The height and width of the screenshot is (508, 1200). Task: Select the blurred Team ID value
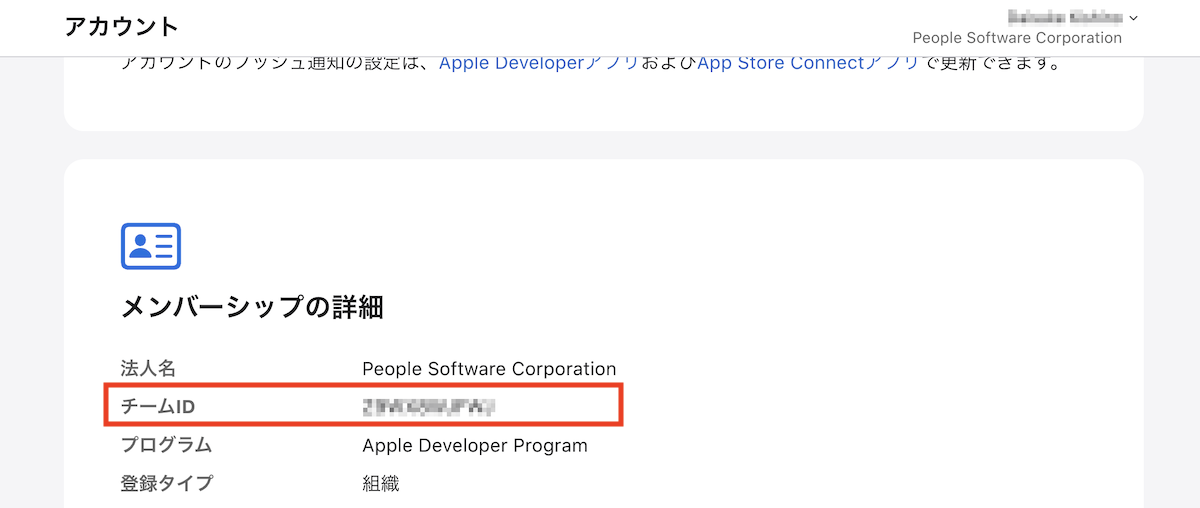pos(430,406)
